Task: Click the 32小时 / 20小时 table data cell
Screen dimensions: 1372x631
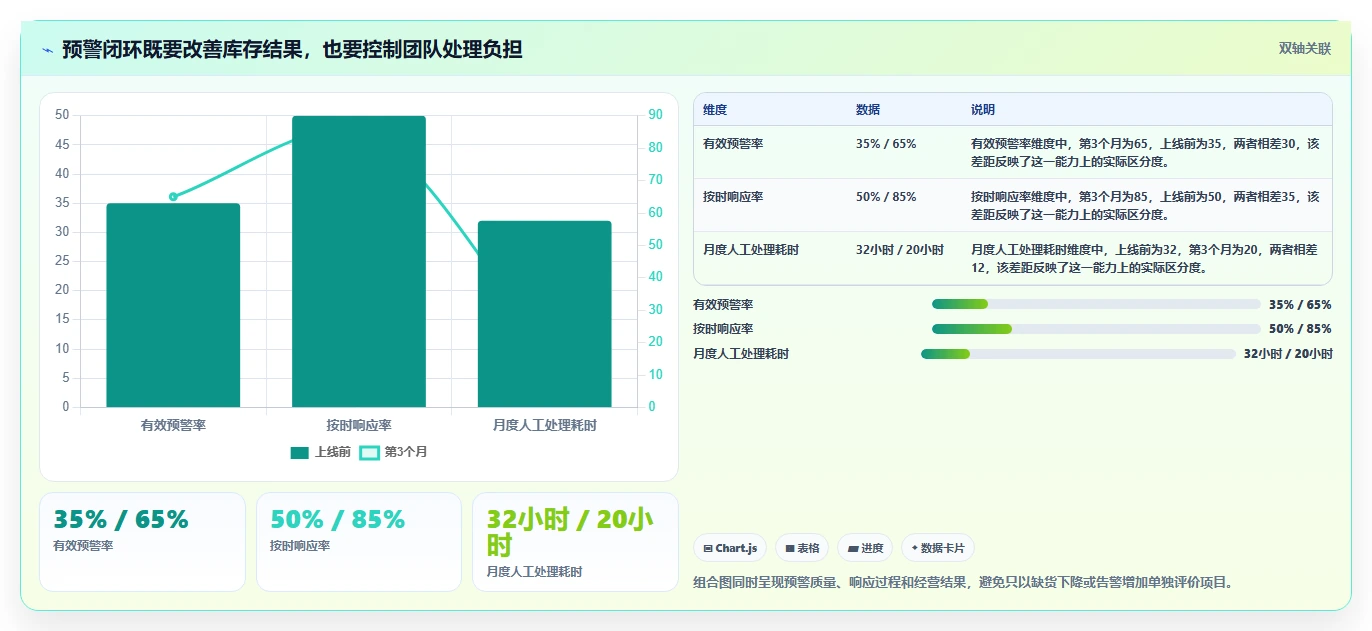Action: coord(900,250)
